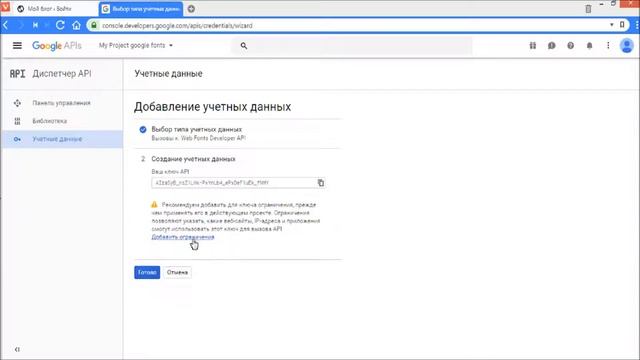Open the address bar history dropdown arrow
This screenshot has width=640, height=360.
pos(611,25)
